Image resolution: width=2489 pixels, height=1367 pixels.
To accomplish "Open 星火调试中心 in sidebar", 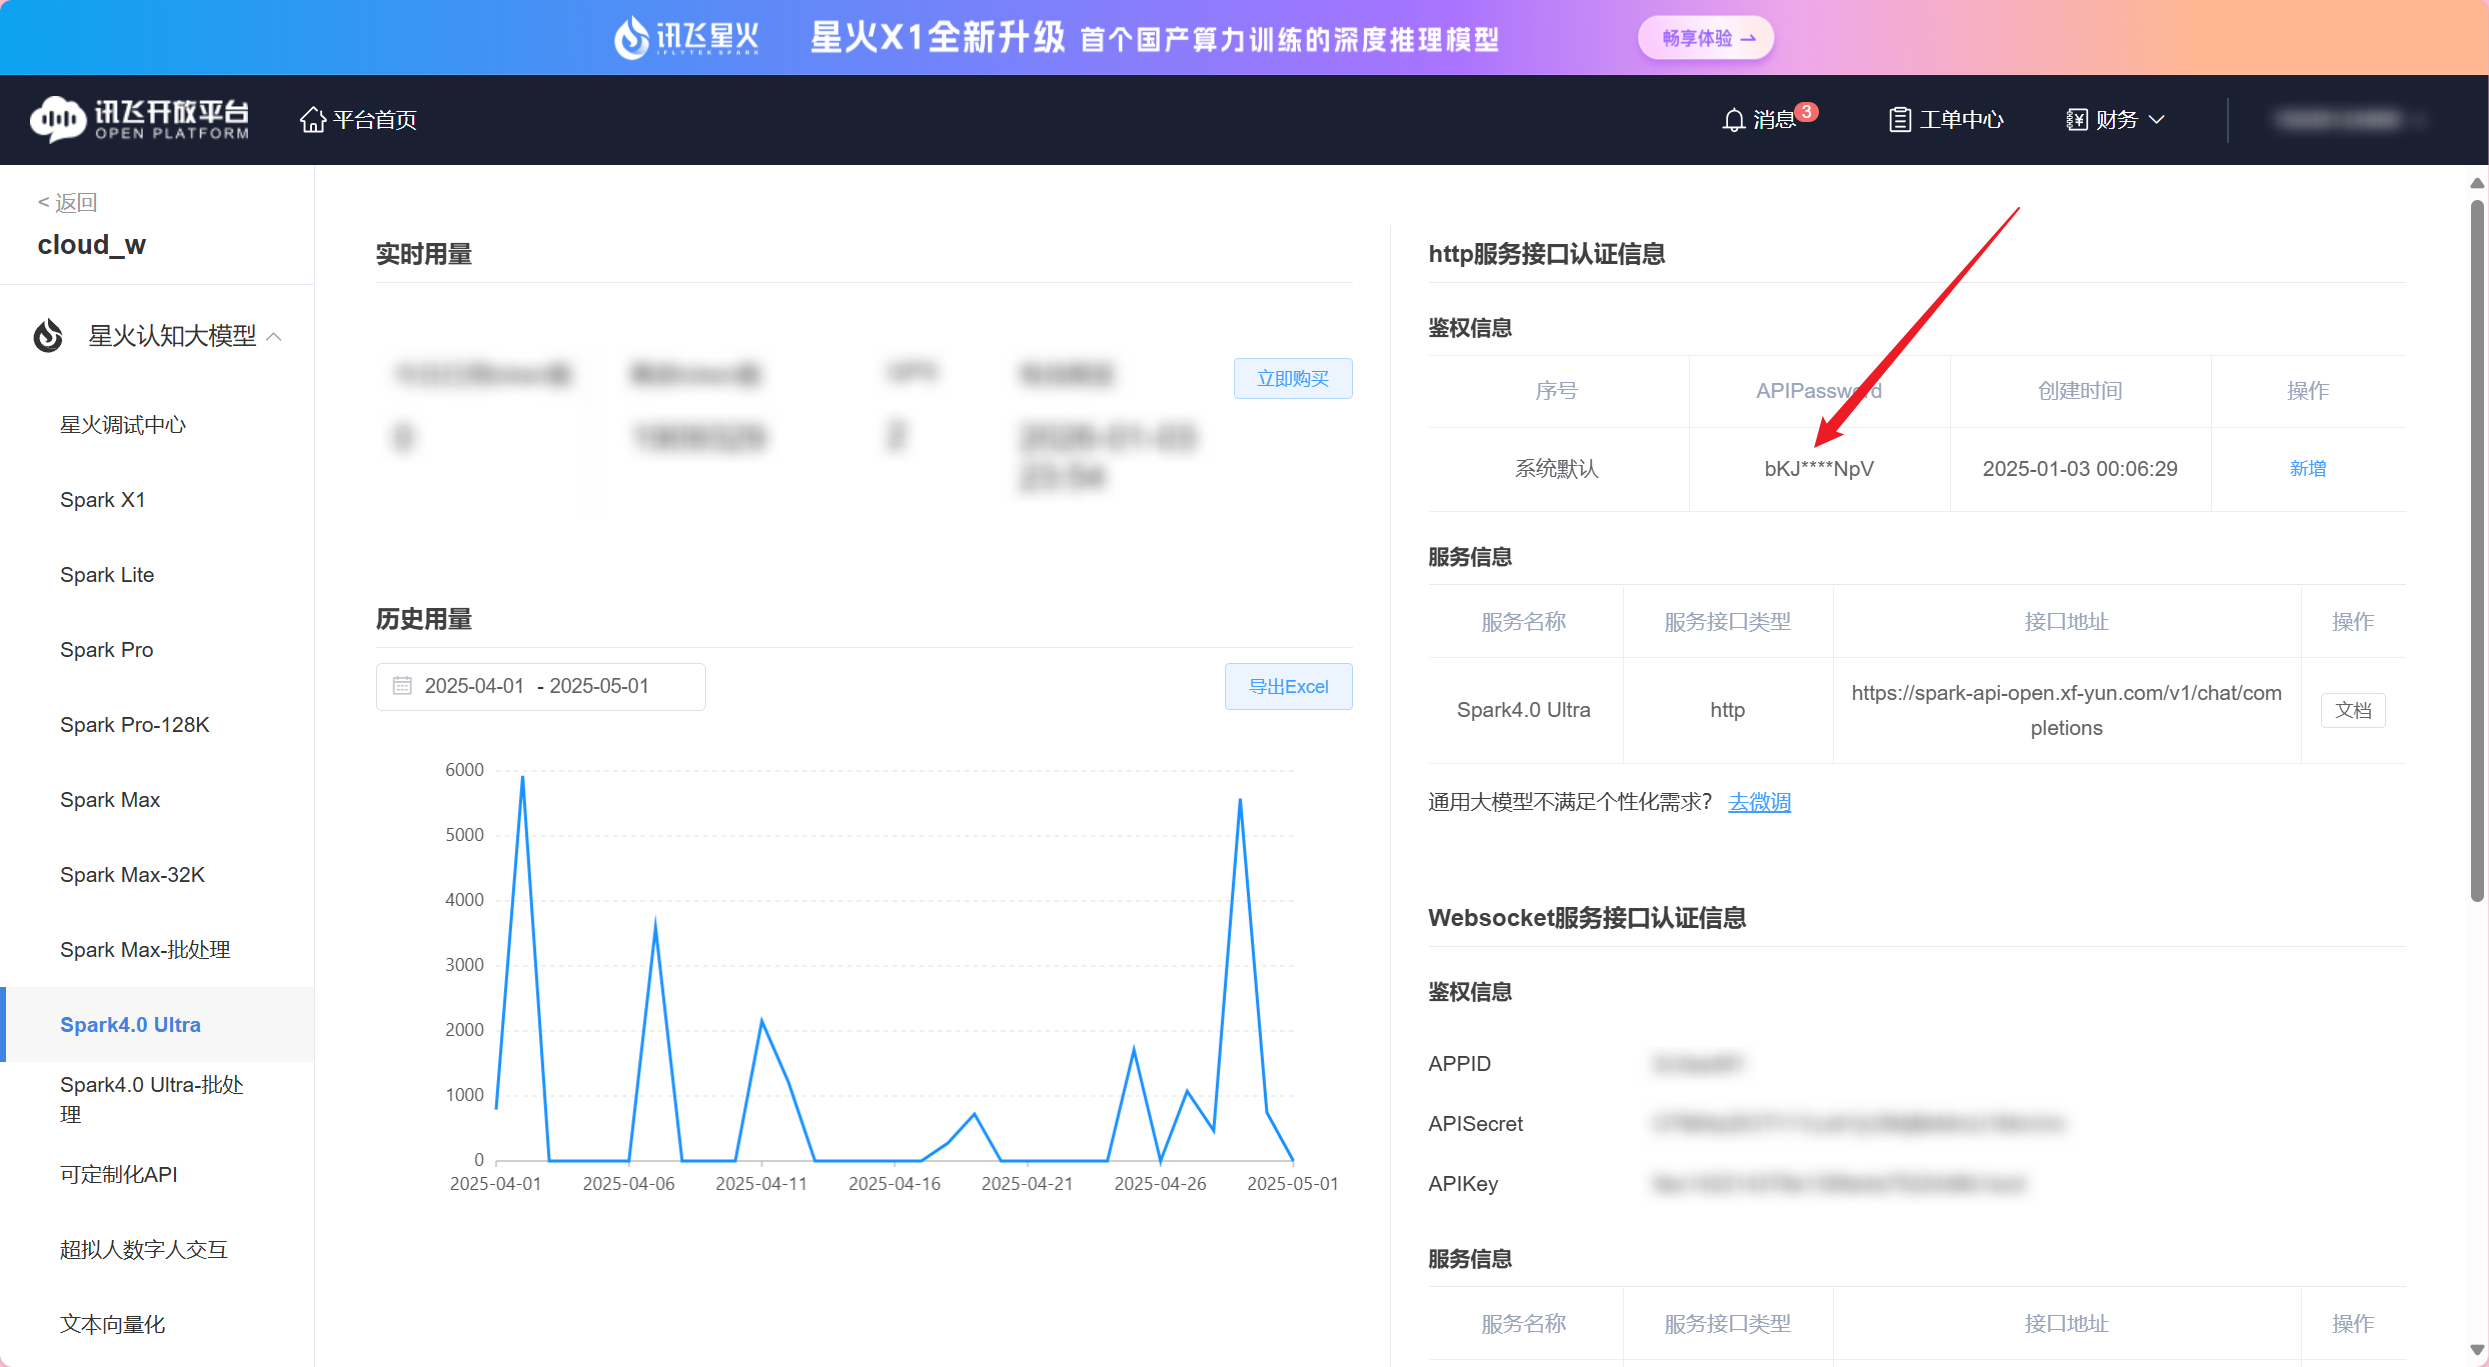I will (x=123, y=425).
